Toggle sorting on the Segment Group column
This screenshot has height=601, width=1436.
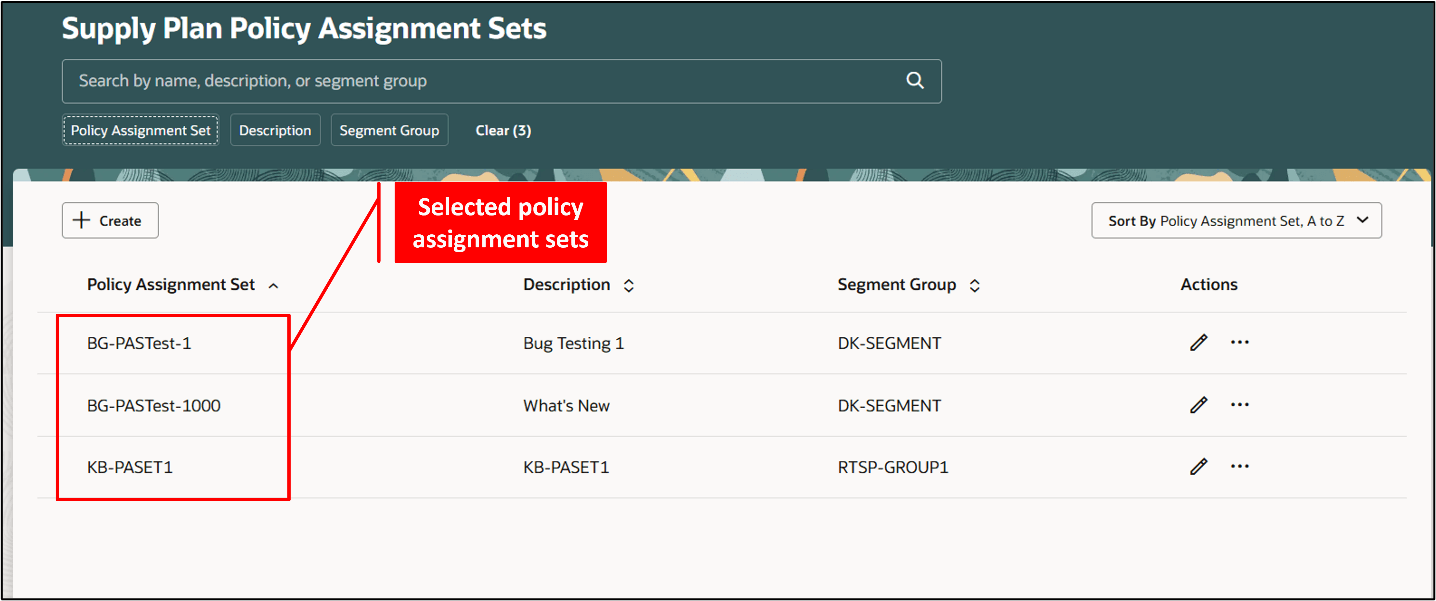973,284
